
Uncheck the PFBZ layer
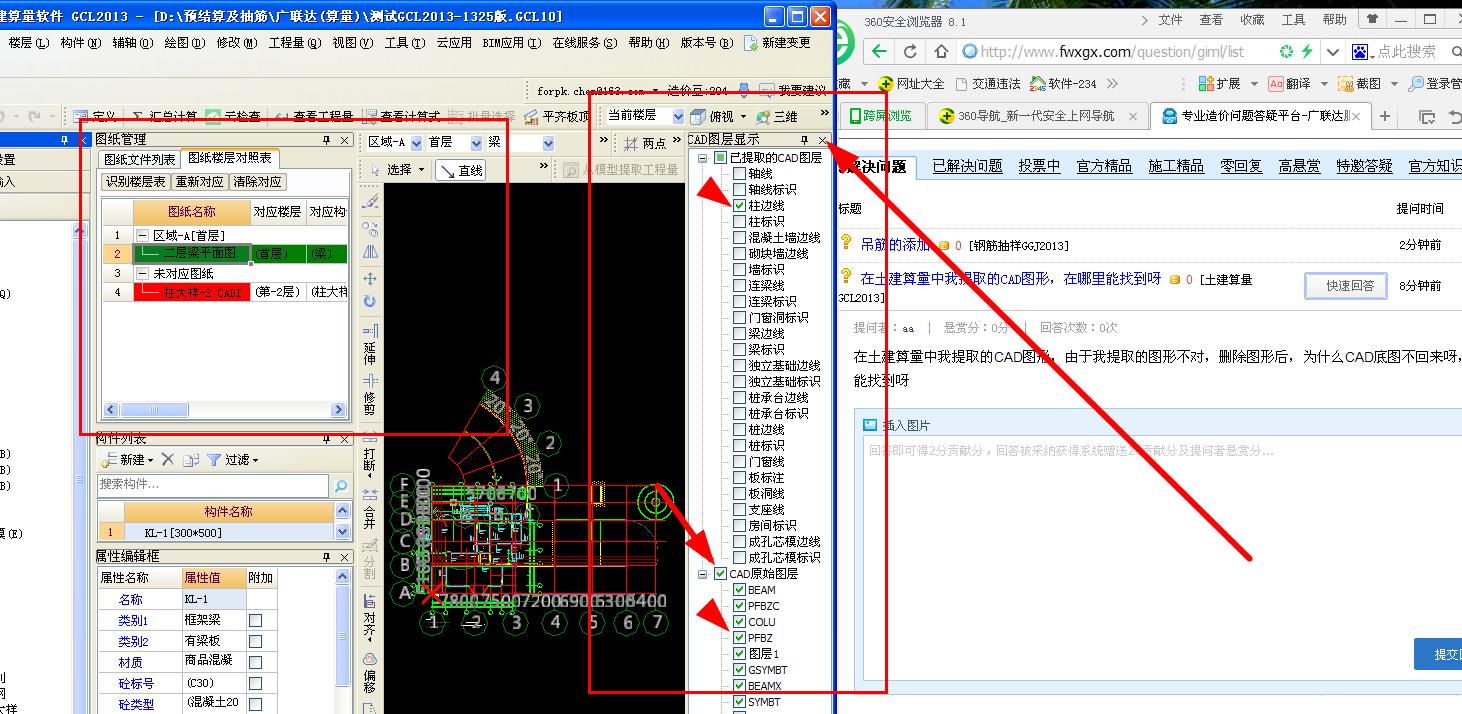pos(739,638)
